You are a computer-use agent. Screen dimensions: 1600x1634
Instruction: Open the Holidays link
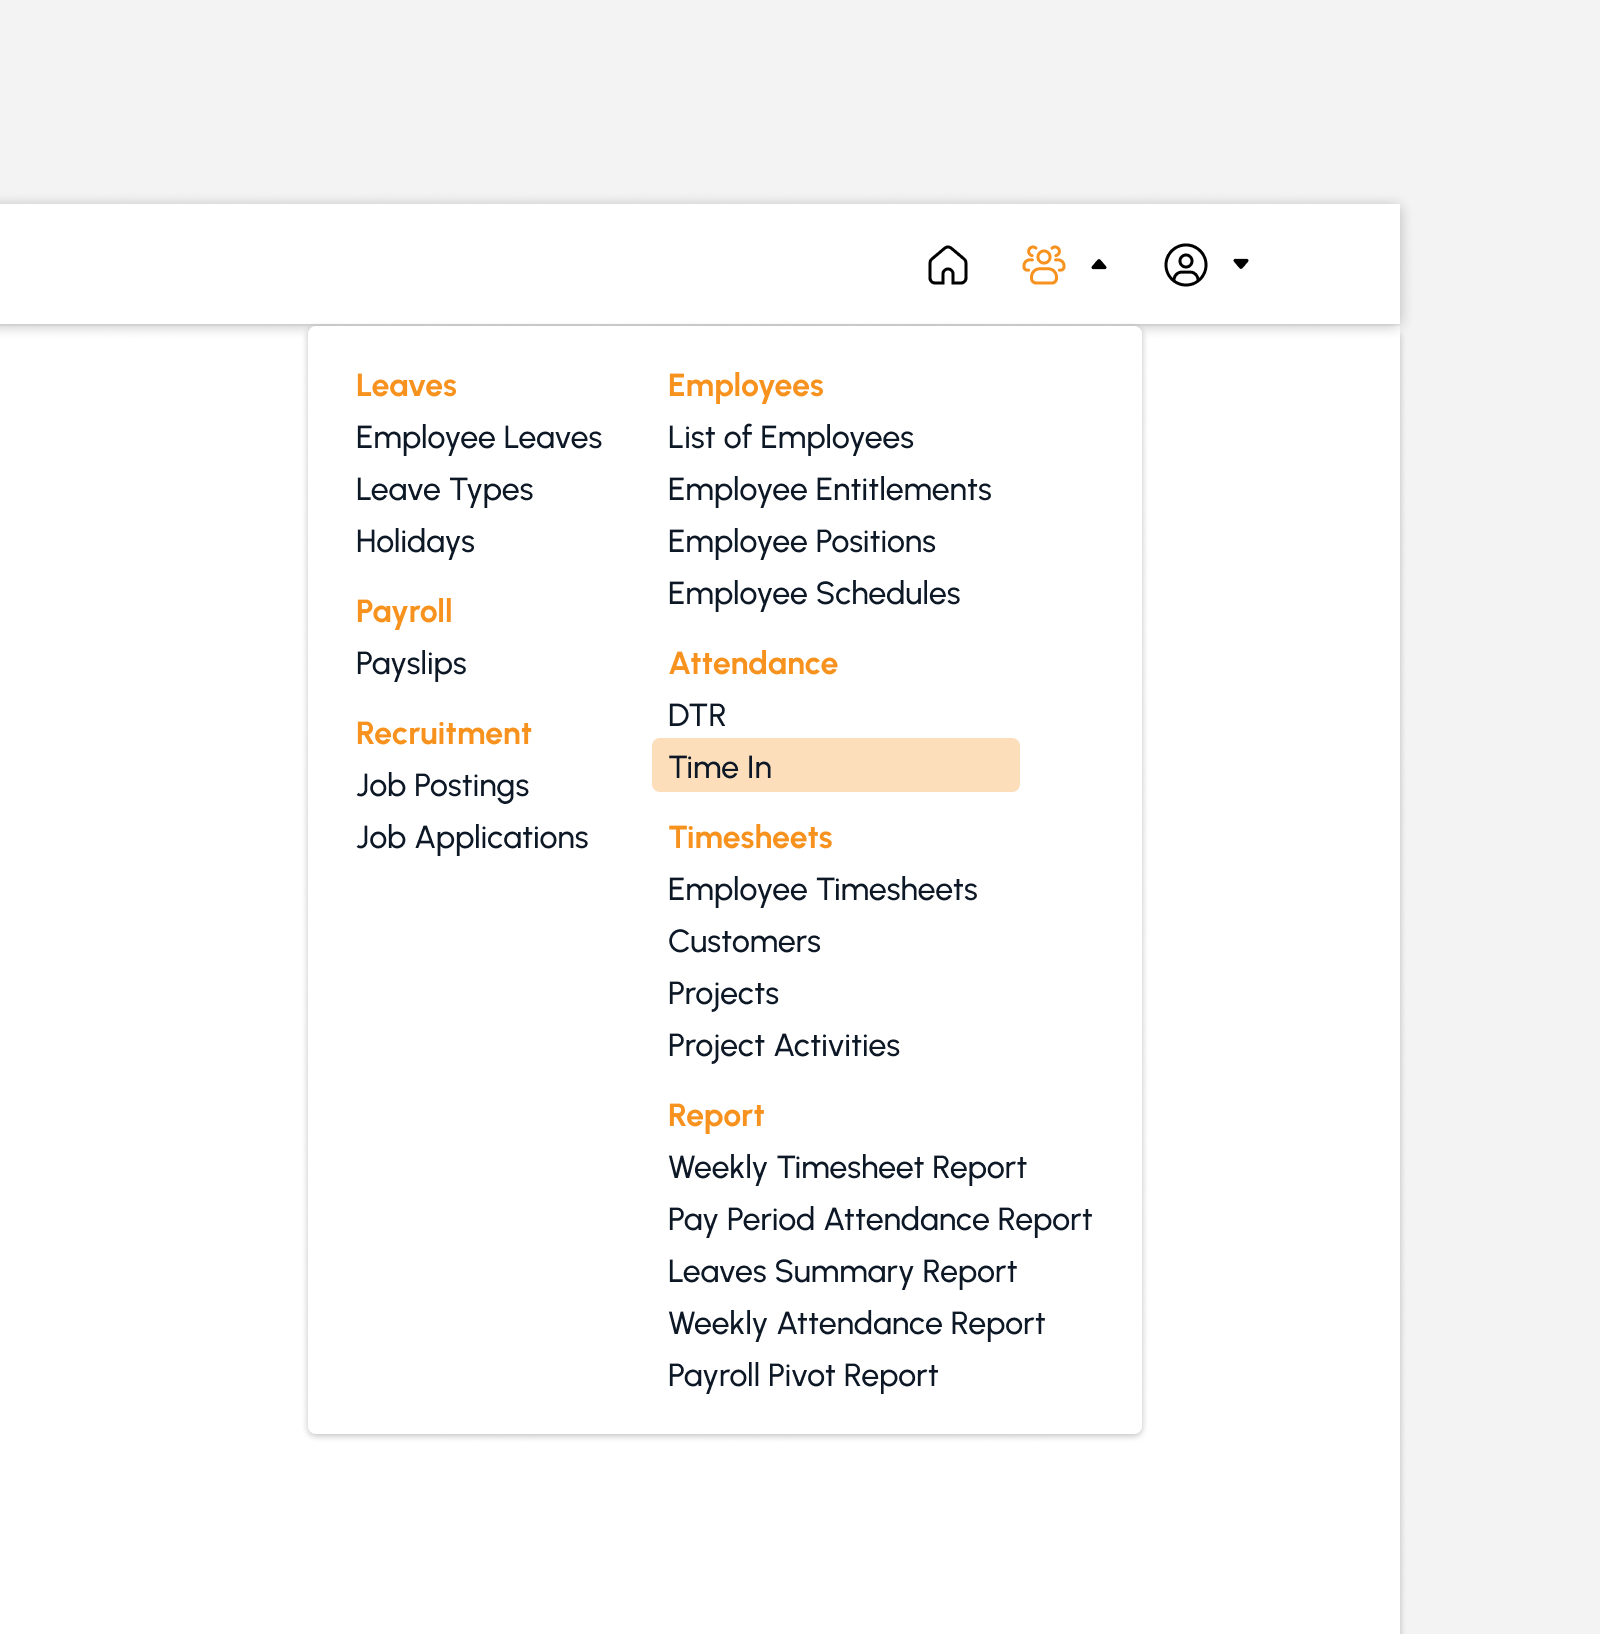pos(415,542)
